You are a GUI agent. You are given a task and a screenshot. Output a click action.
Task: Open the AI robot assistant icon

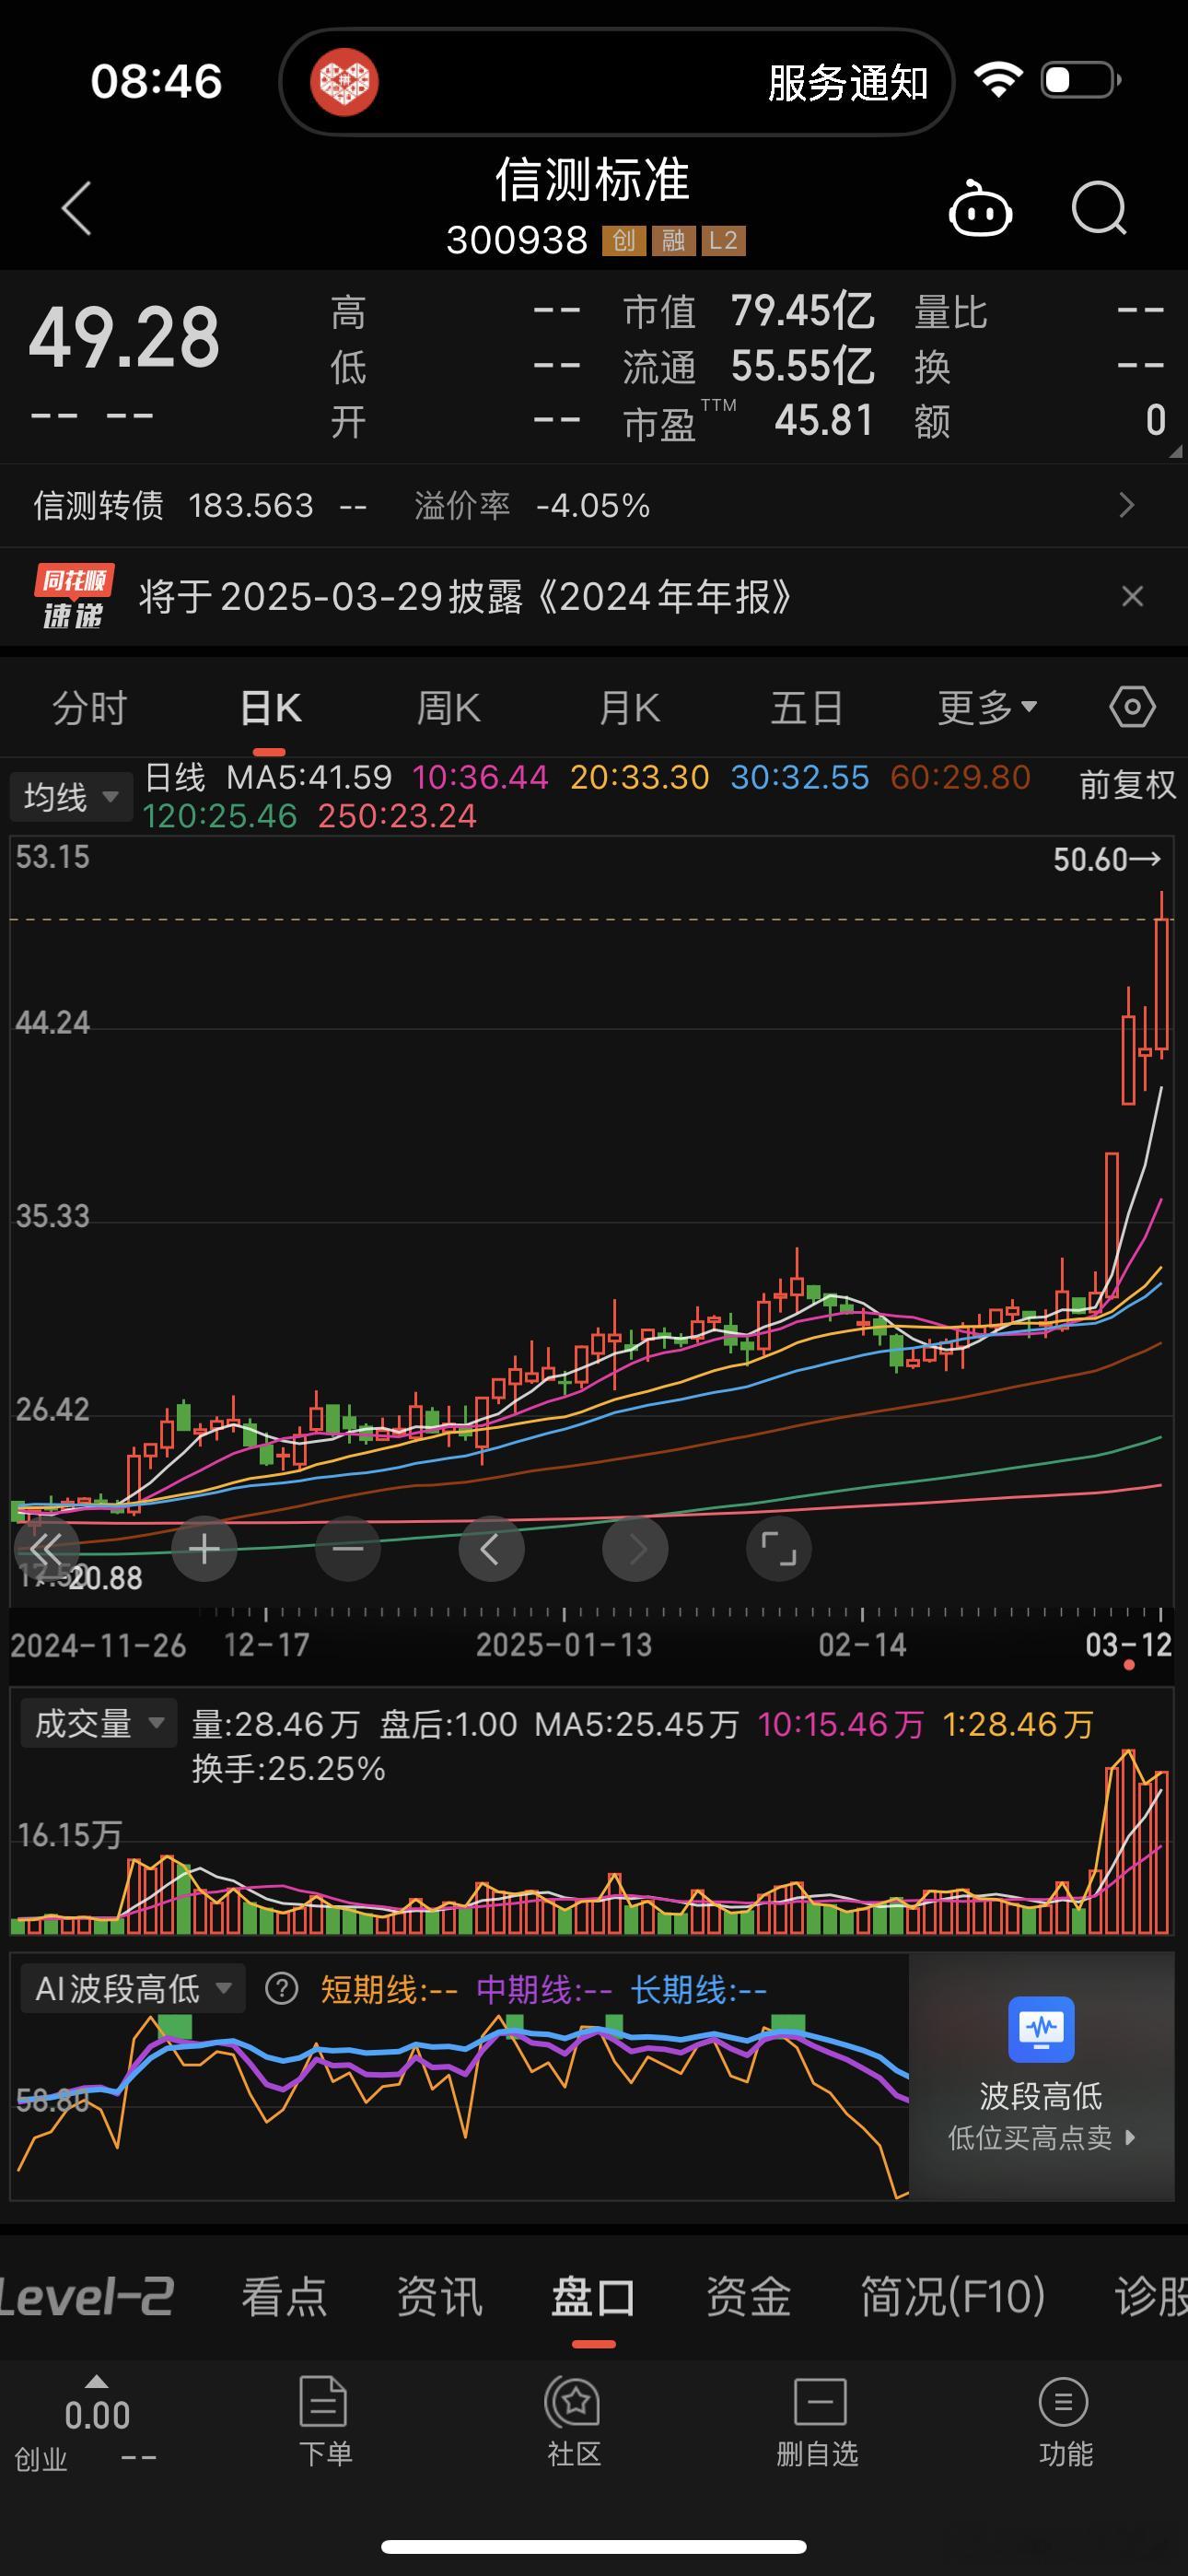tap(980, 207)
